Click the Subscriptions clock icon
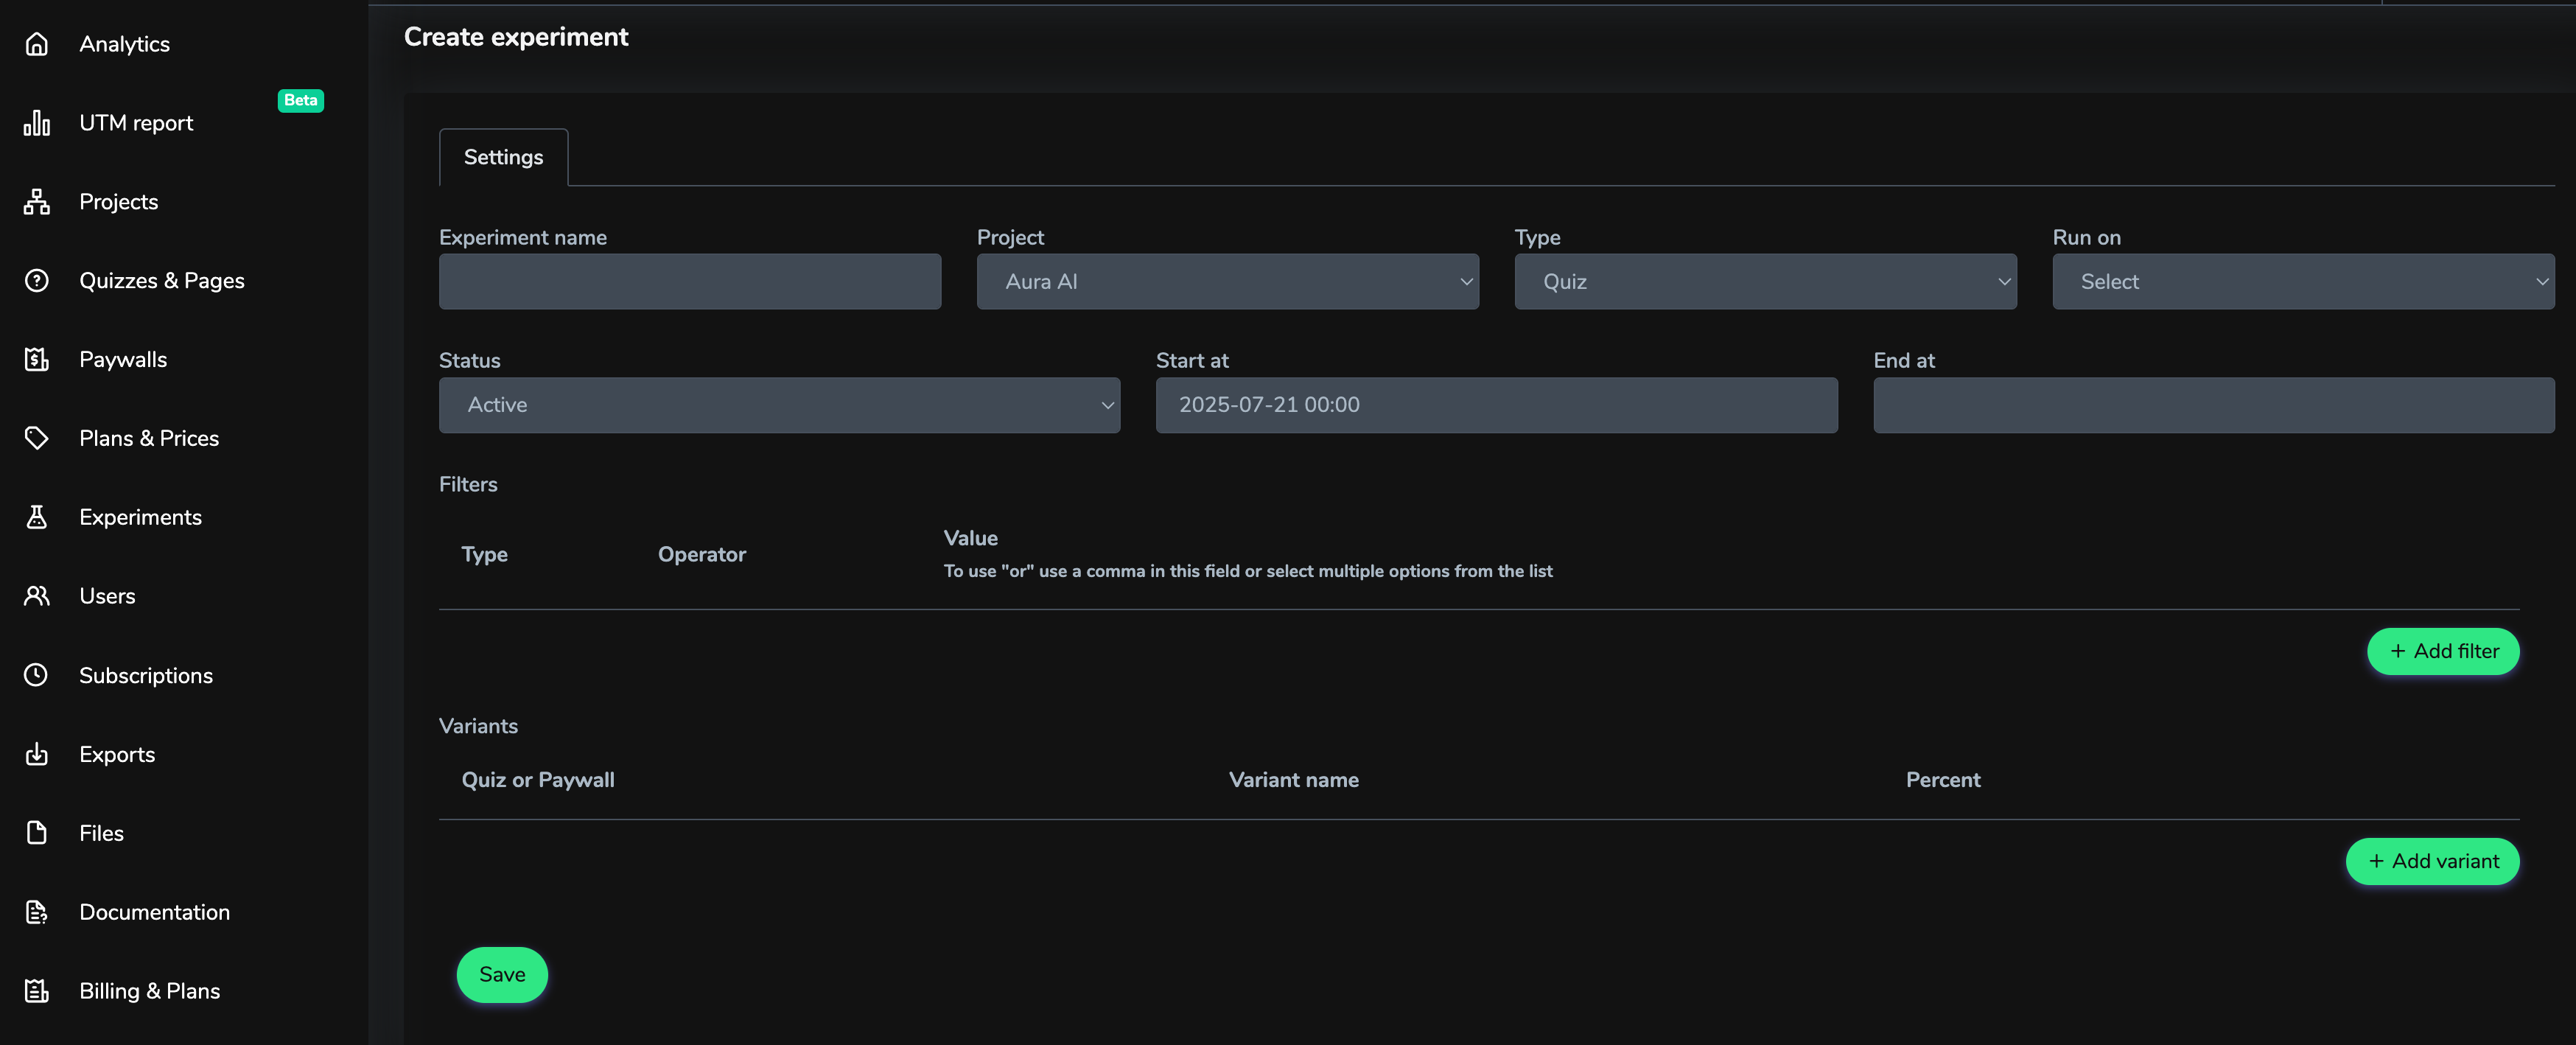This screenshot has width=2576, height=1045. click(x=37, y=675)
